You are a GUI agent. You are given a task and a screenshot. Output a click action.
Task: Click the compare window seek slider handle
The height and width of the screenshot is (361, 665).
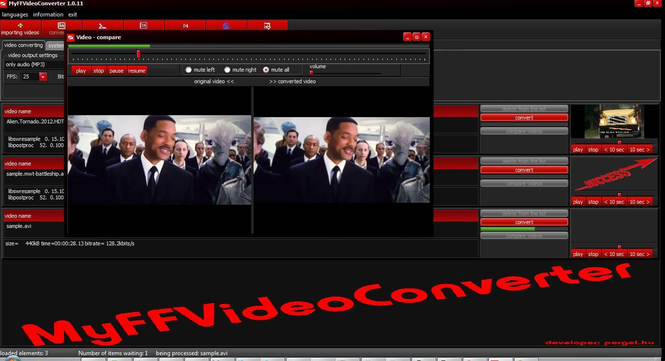click(x=138, y=54)
